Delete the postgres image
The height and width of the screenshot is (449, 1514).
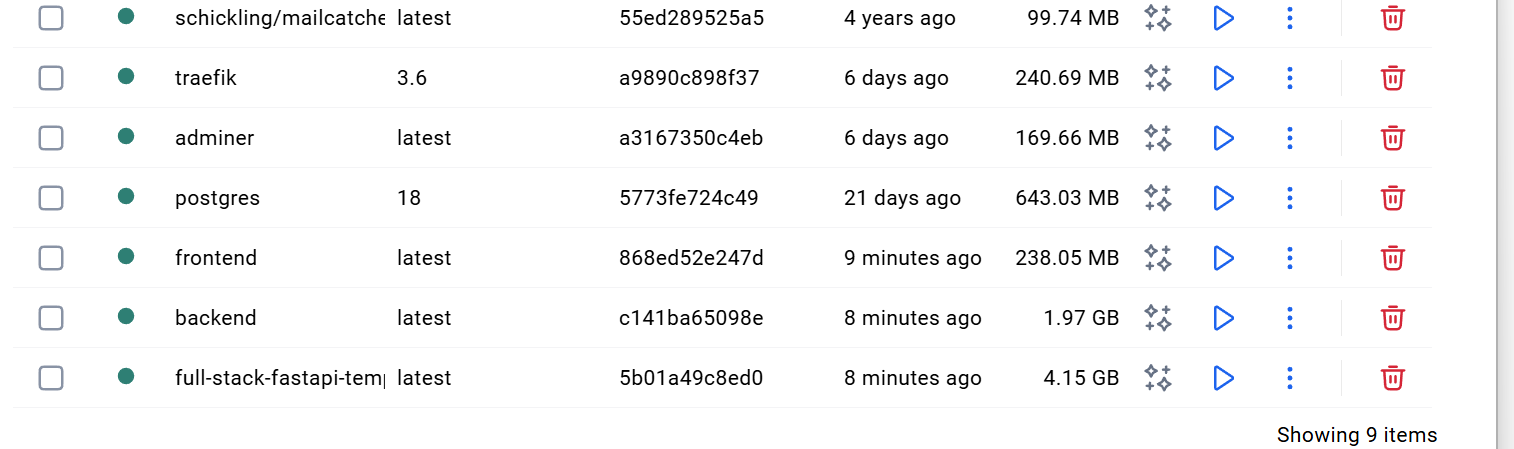click(1392, 198)
